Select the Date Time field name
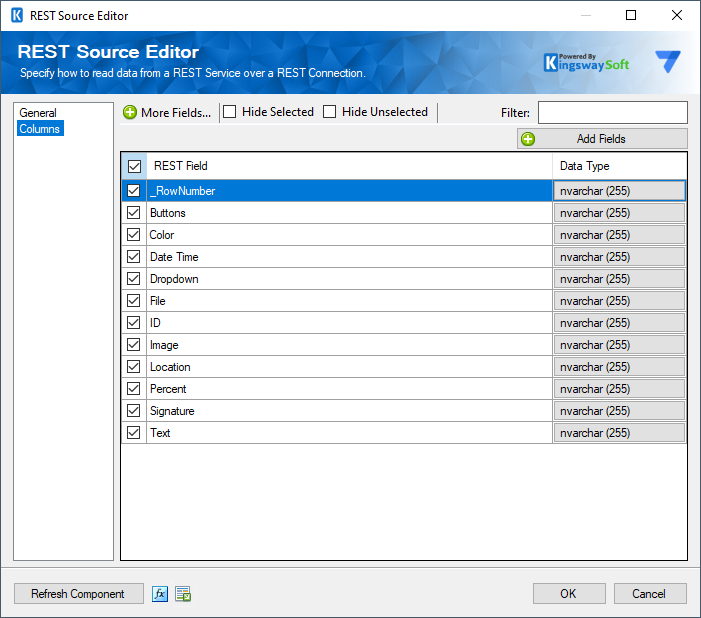Image resolution: width=701 pixels, height=618 pixels. (174, 257)
